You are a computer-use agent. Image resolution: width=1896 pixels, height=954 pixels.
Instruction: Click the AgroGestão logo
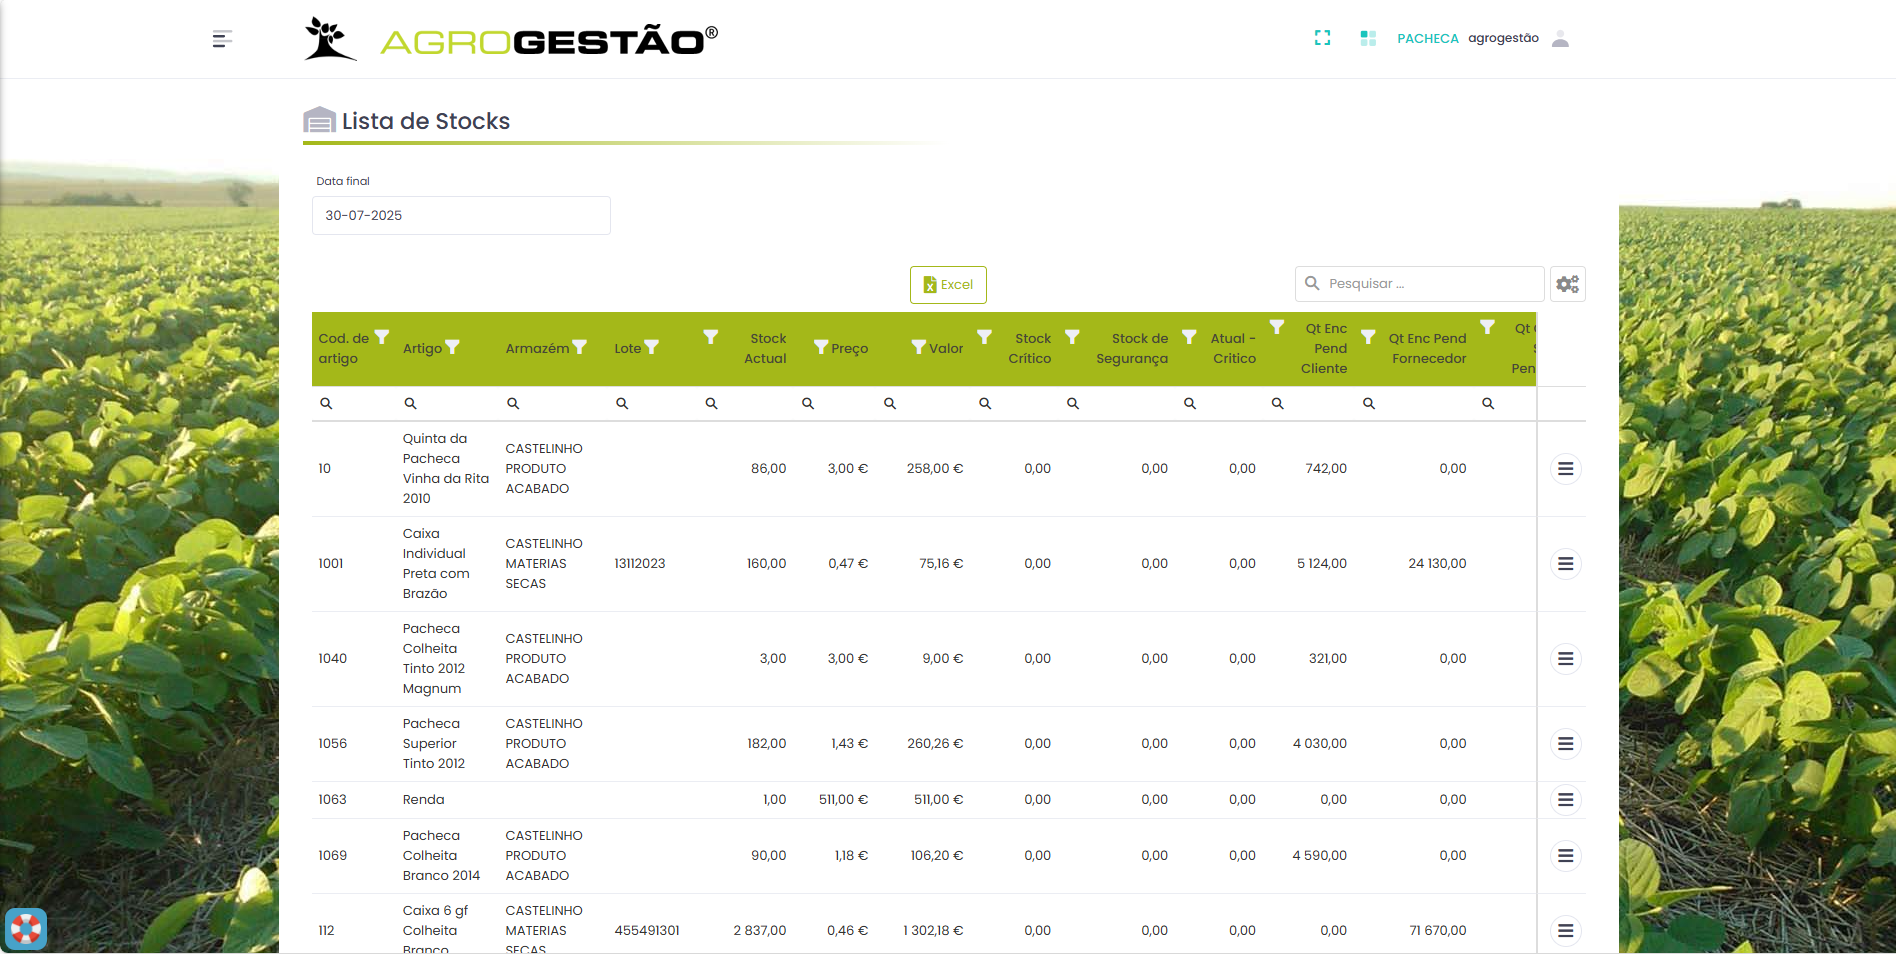tap(511, 40)
